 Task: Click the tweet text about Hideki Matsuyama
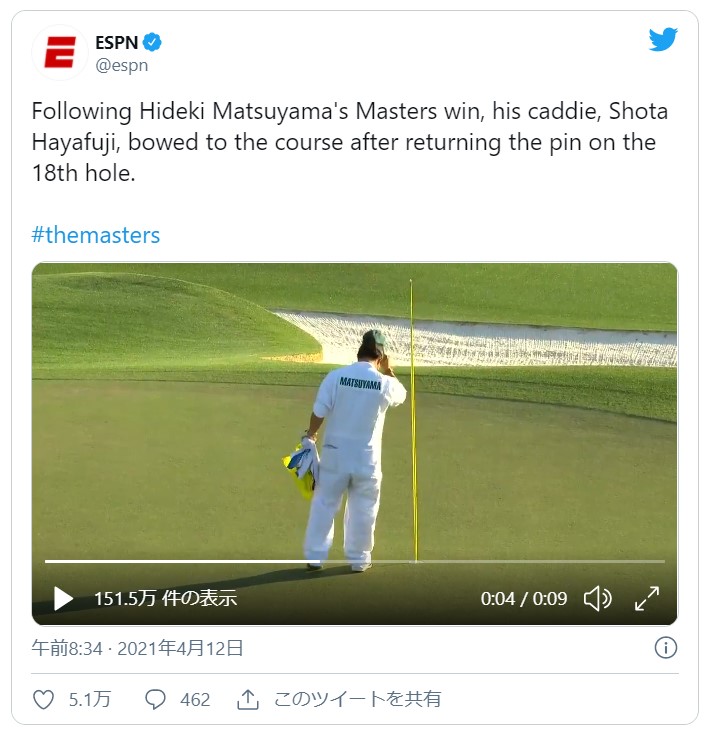point(350,142)
